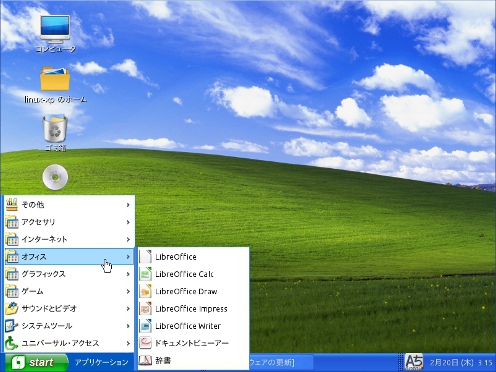Screen dimensions: 496x372
Task: Select the ユニバーサル・アクセス menu label
Action: coord(60,343)
